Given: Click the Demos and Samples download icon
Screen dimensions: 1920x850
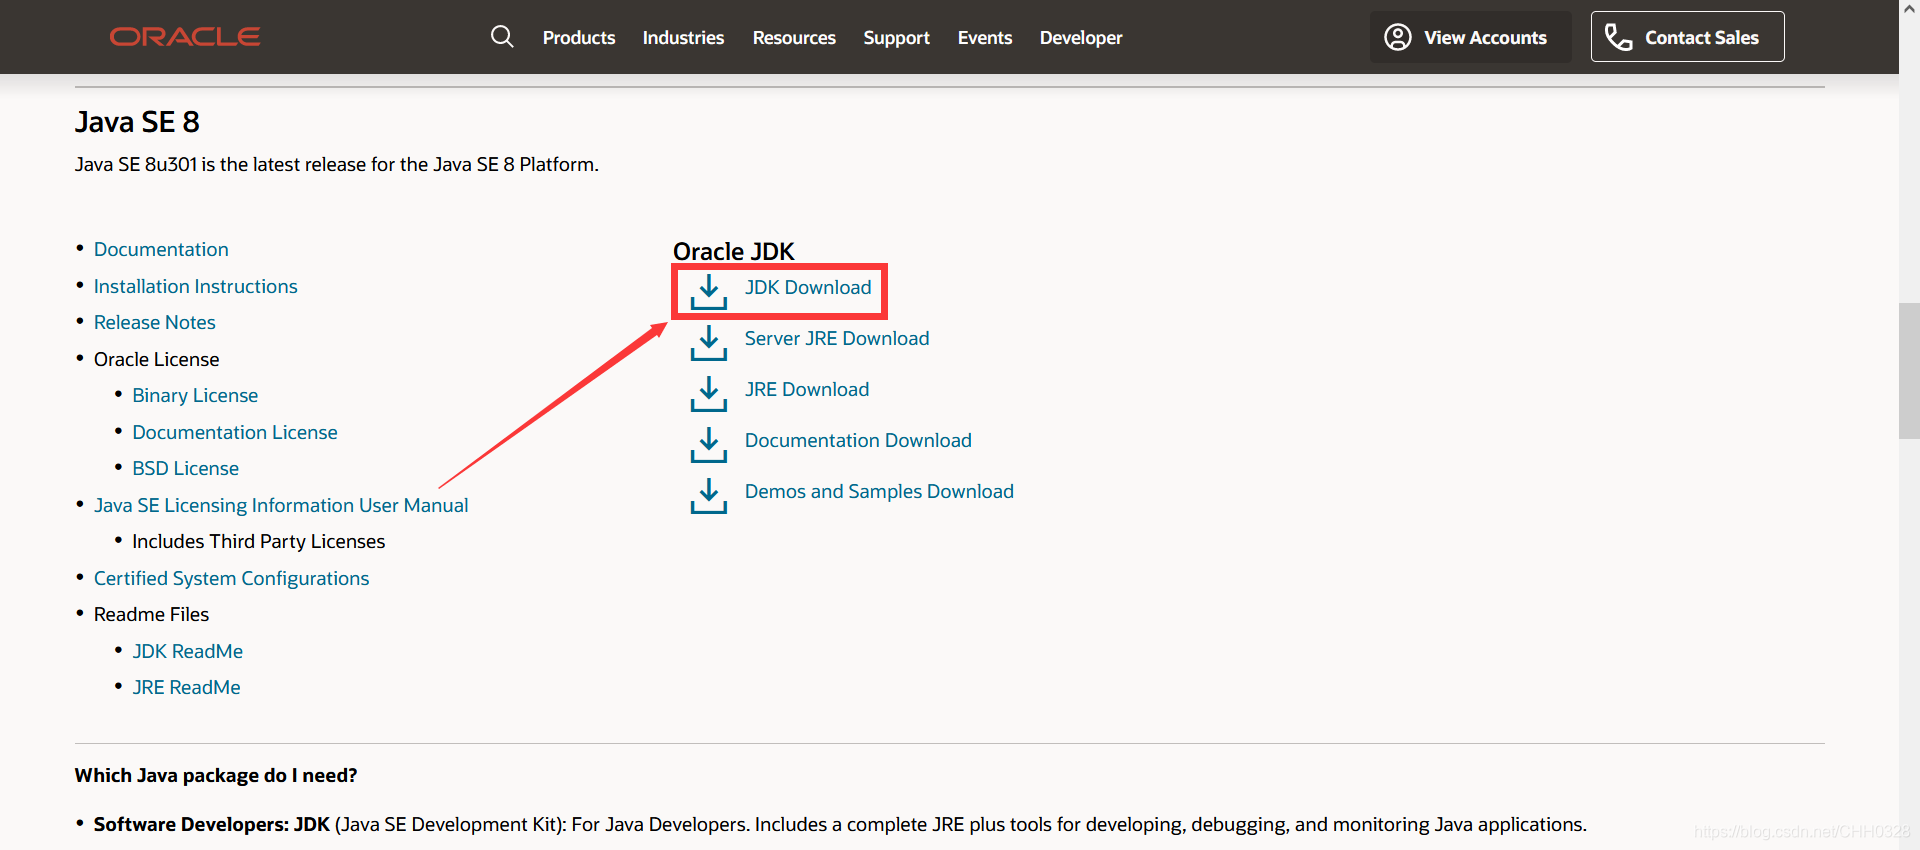Looking at the screenshot, I should (709, 495).
